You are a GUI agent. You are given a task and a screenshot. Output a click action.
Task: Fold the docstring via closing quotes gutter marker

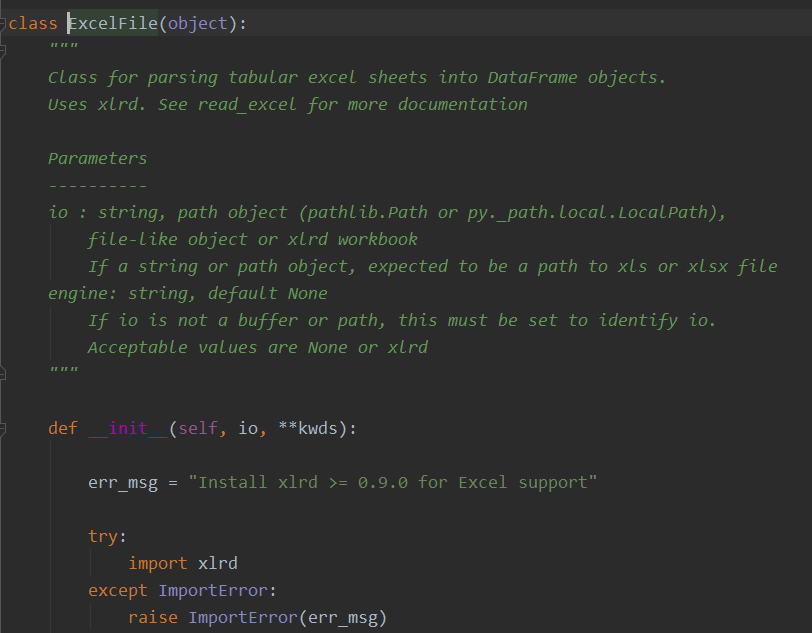point(2,373)
